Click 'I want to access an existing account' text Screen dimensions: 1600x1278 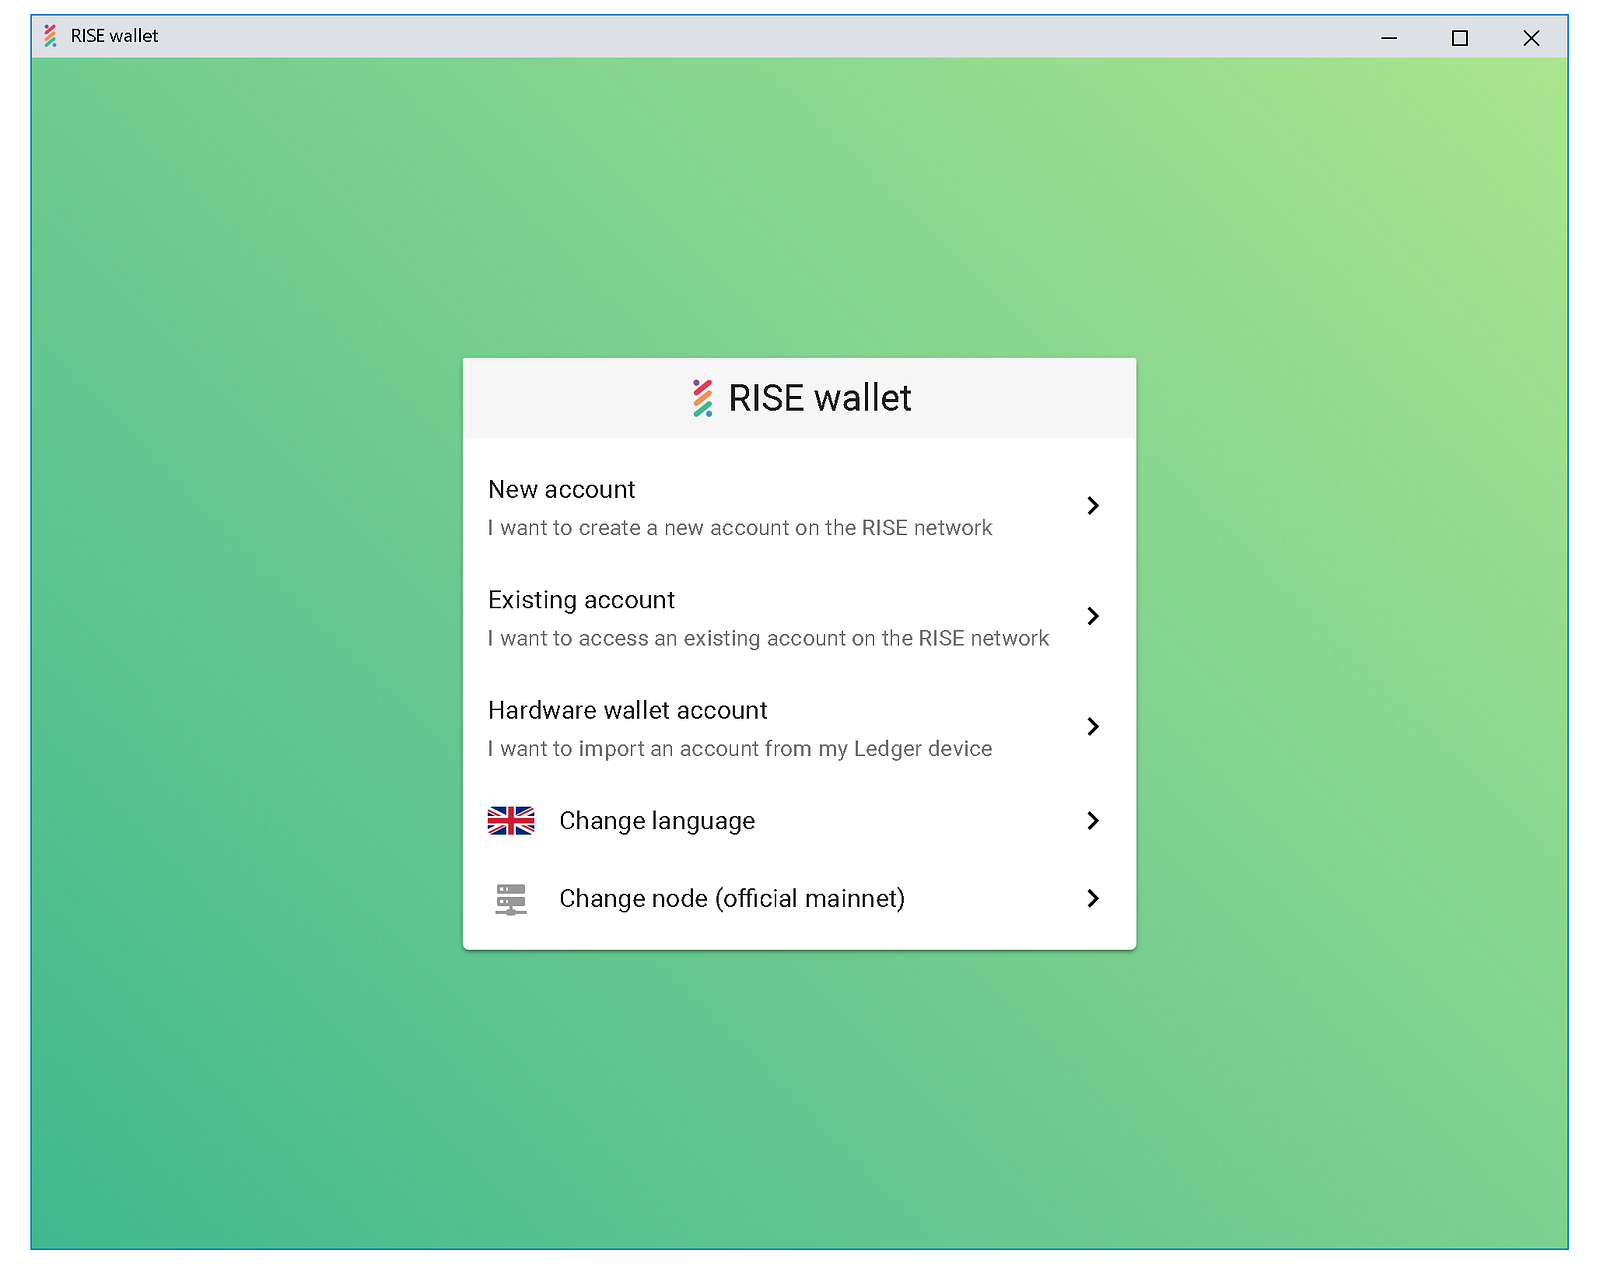(x=768, y=638)
